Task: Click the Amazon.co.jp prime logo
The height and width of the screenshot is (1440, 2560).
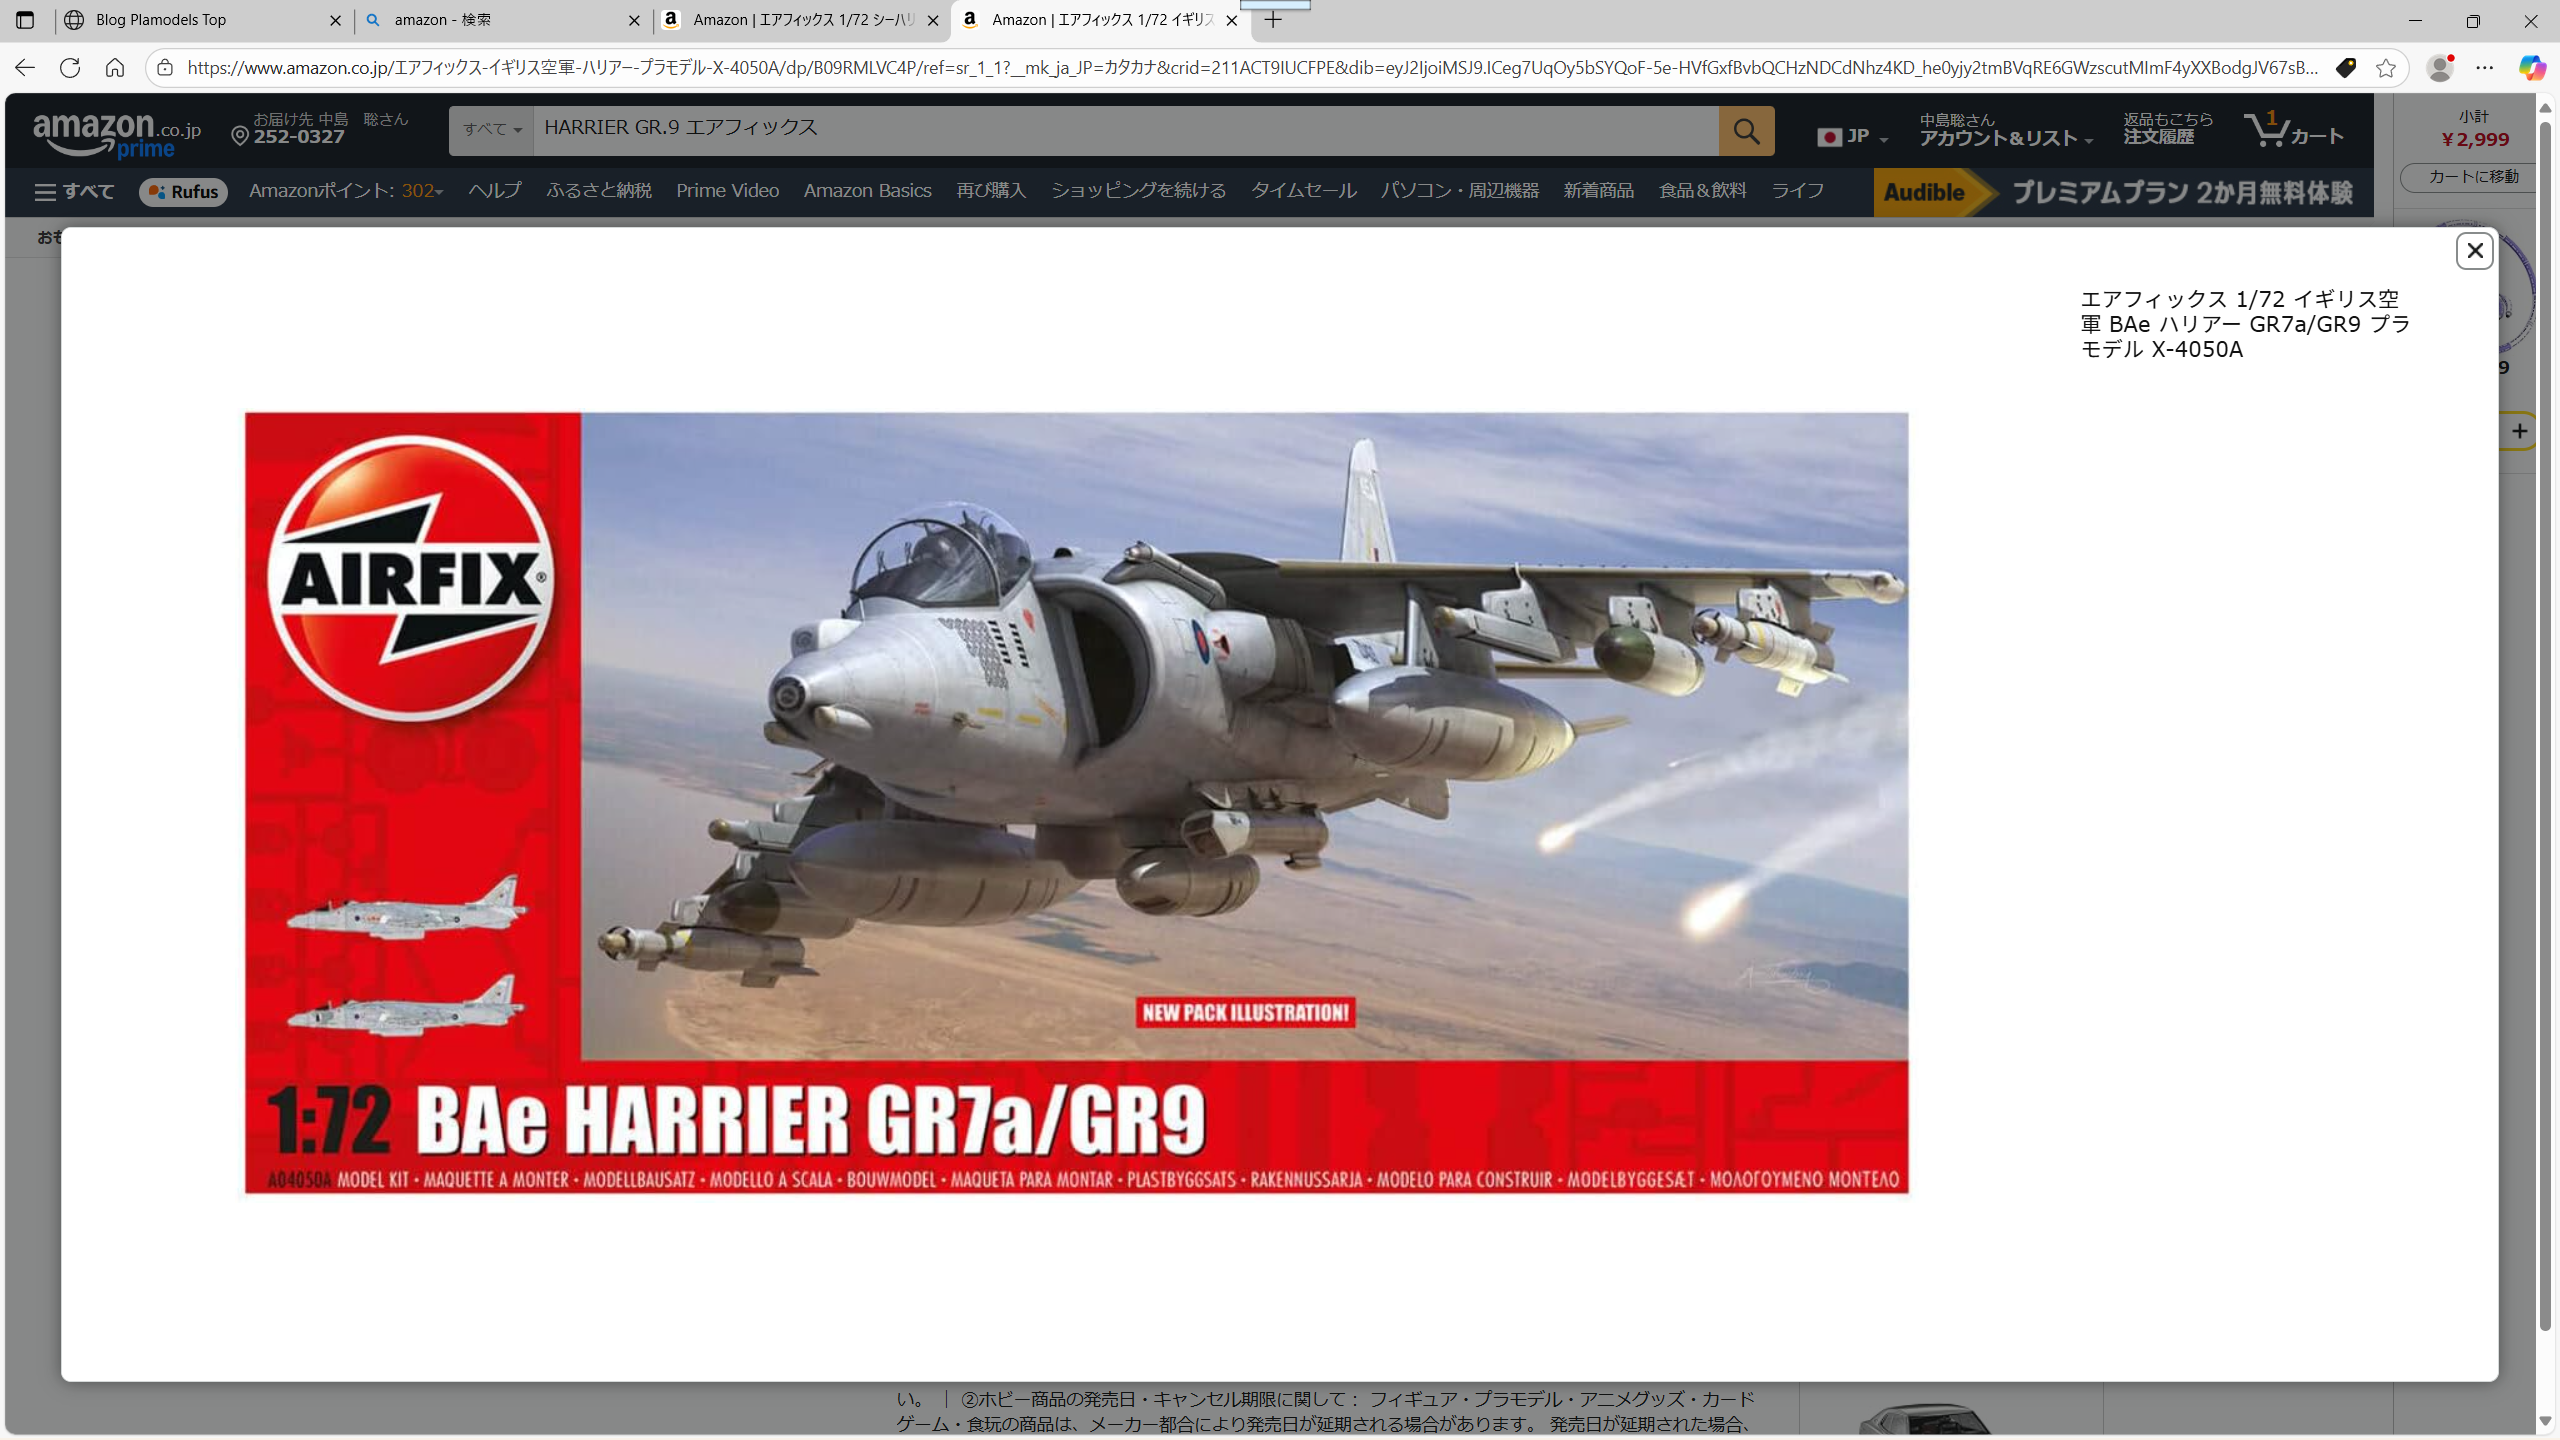Action: pos(116,134)
